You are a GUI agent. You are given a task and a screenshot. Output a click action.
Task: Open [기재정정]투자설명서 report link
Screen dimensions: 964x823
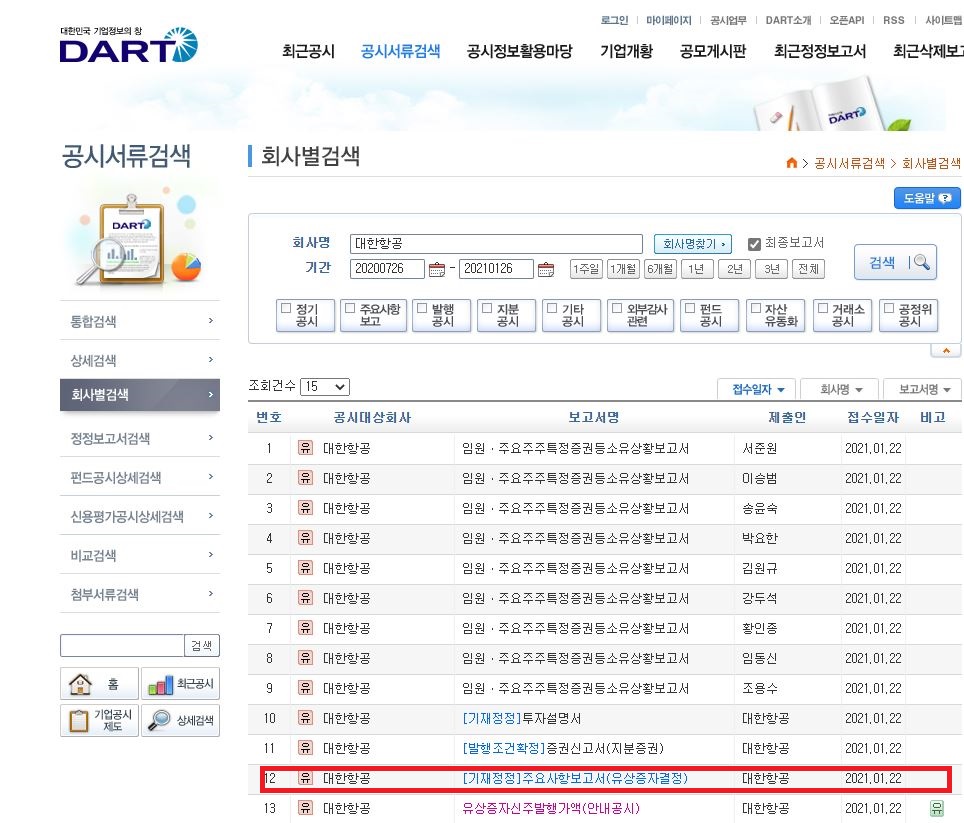521,718
